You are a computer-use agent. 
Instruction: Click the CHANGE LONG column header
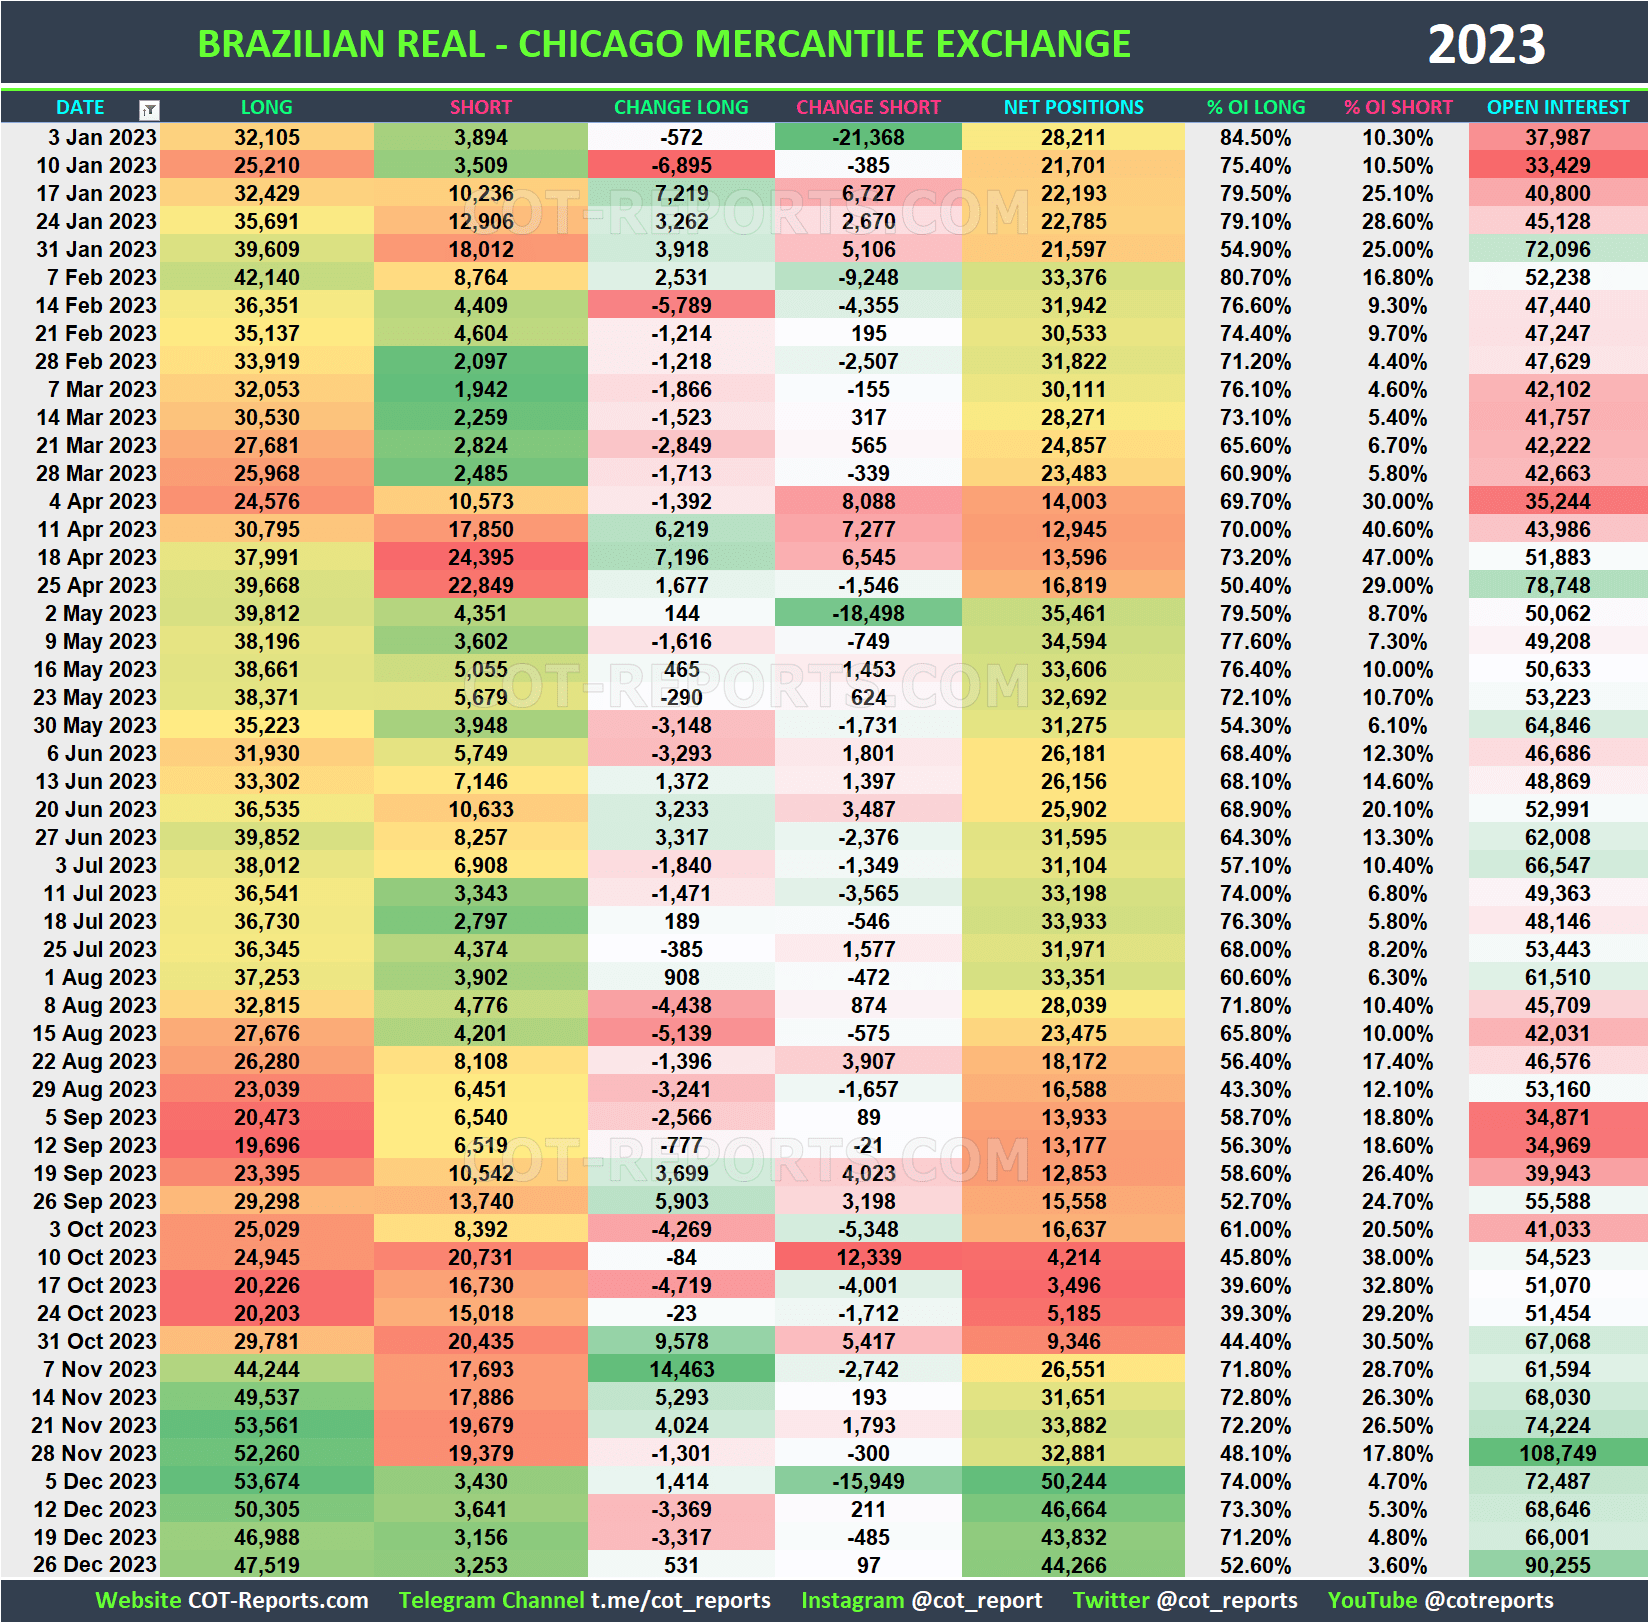681,107
